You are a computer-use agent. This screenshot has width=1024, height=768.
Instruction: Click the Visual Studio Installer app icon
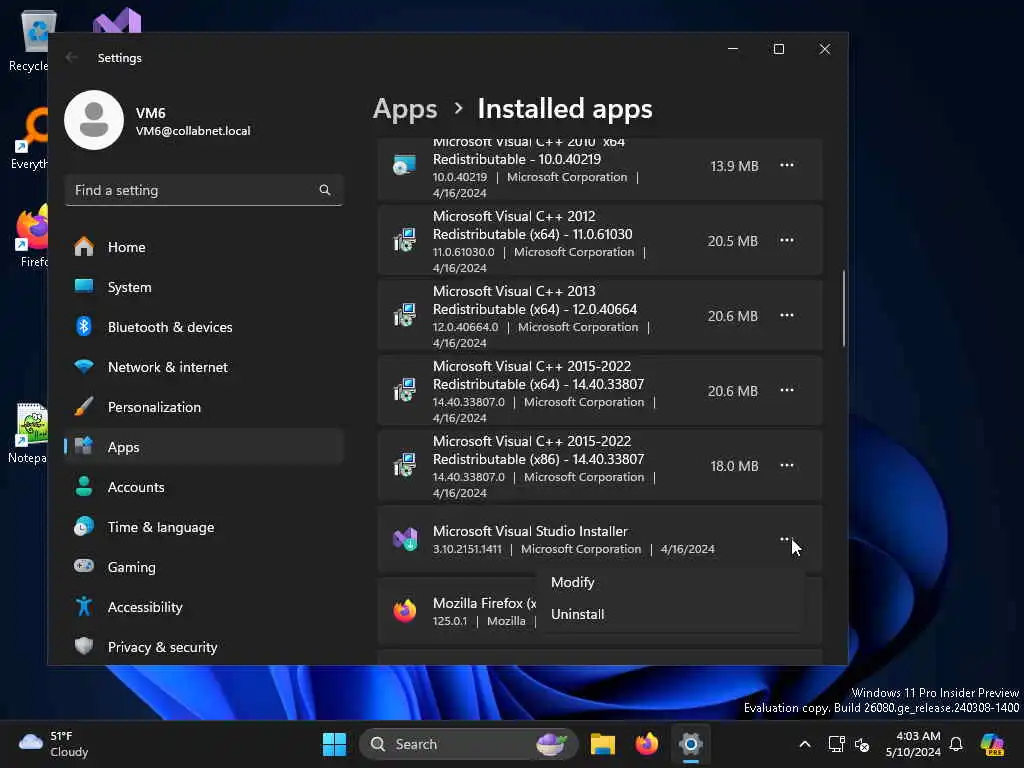click(405, 539)
